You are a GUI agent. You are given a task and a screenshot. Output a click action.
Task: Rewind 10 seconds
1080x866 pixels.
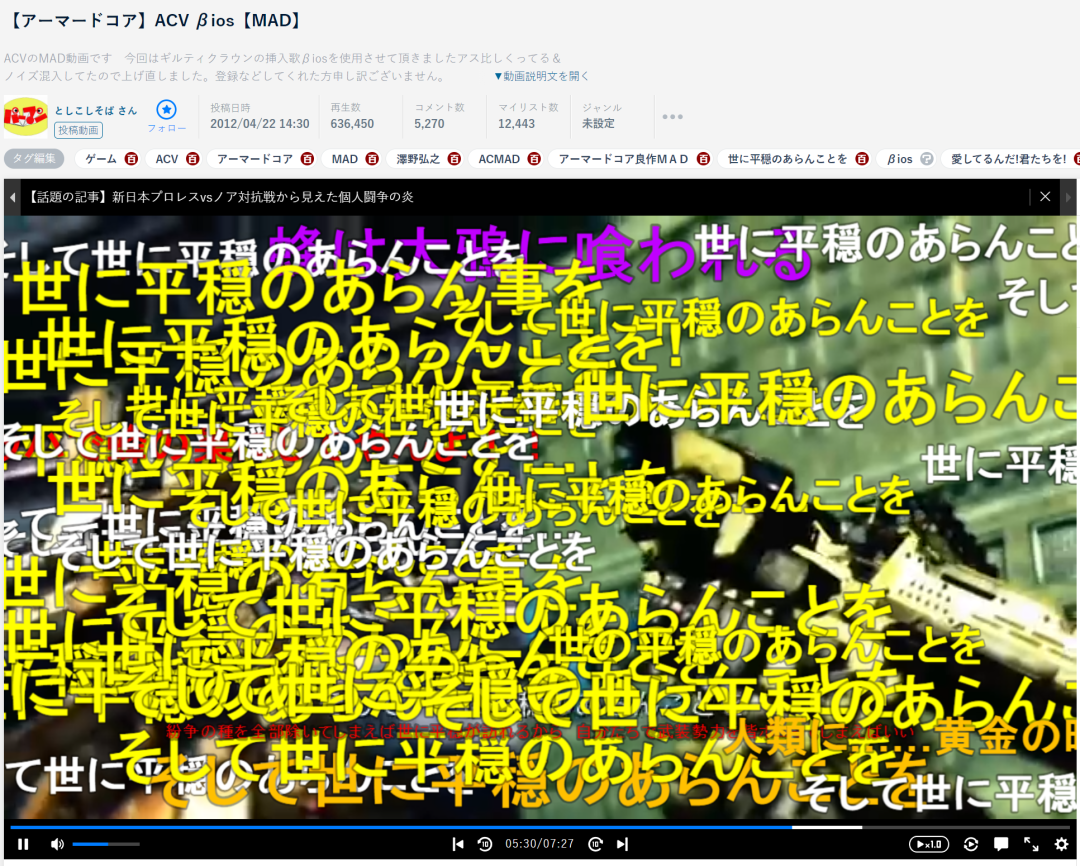click(x=485, y=844)
